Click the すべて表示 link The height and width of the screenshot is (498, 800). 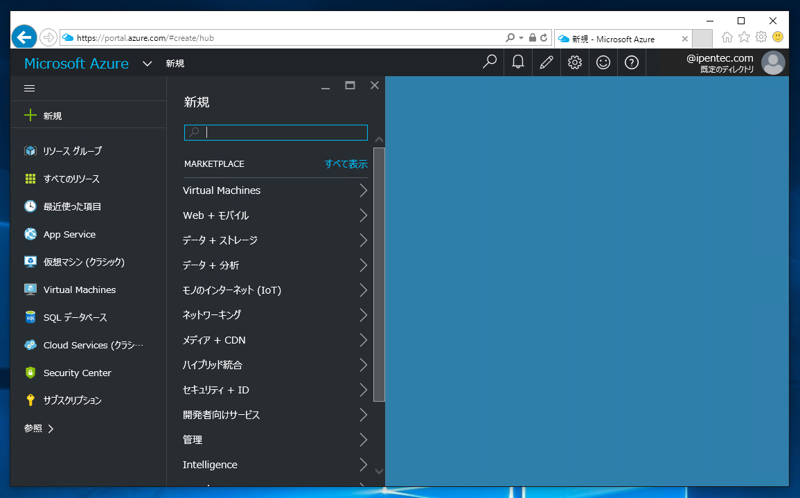click(x=346, y=164)
